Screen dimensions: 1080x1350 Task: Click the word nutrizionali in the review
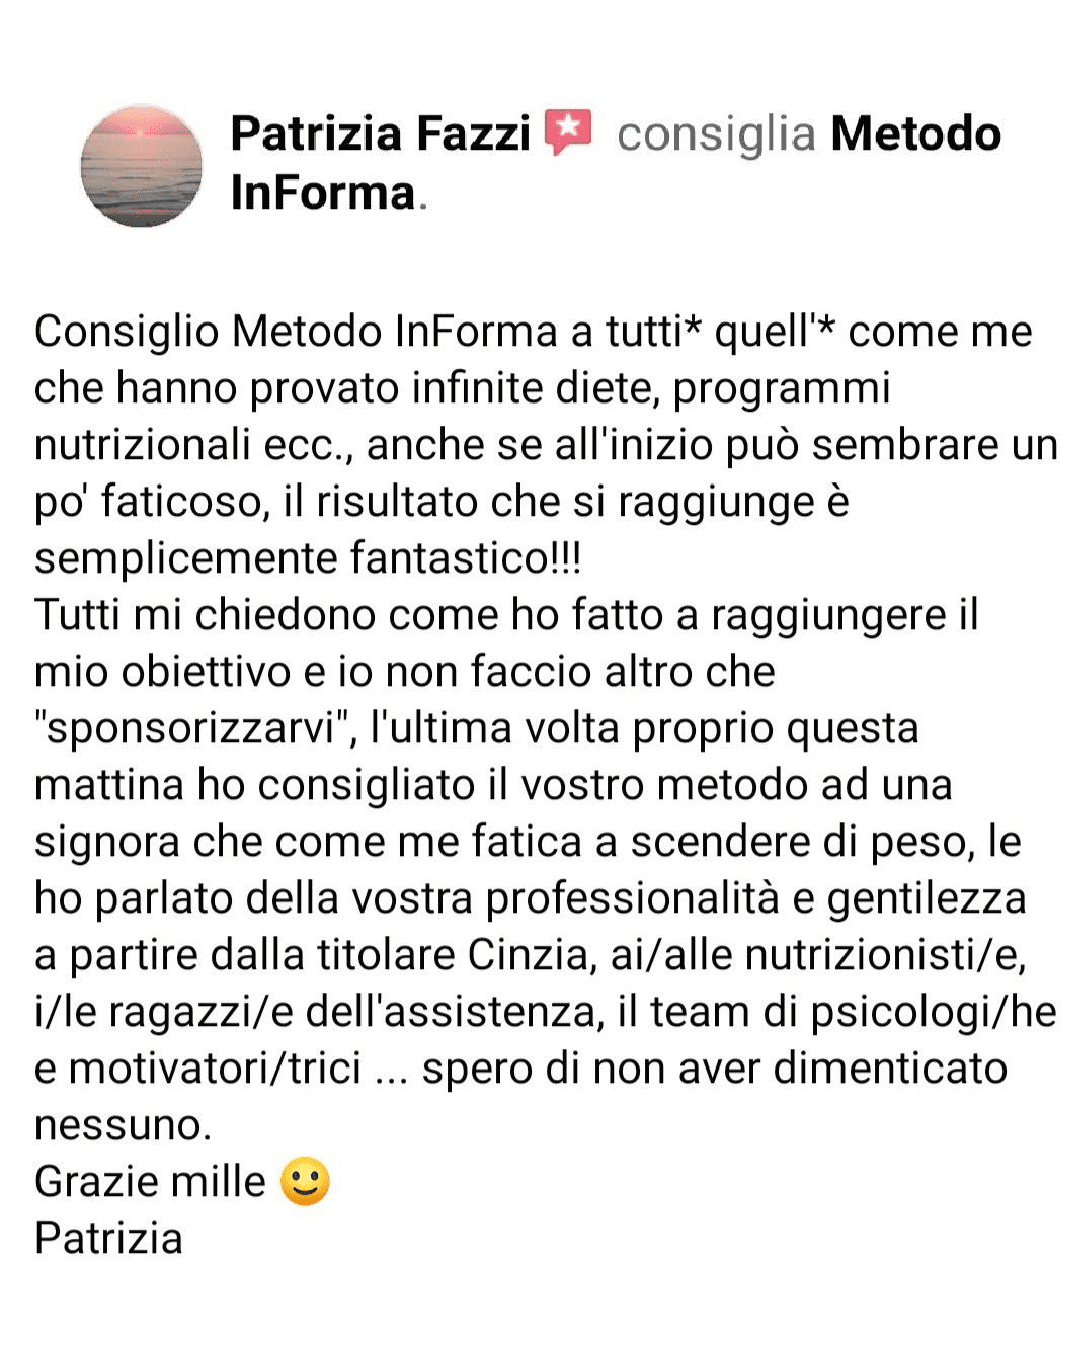(142, 445)
